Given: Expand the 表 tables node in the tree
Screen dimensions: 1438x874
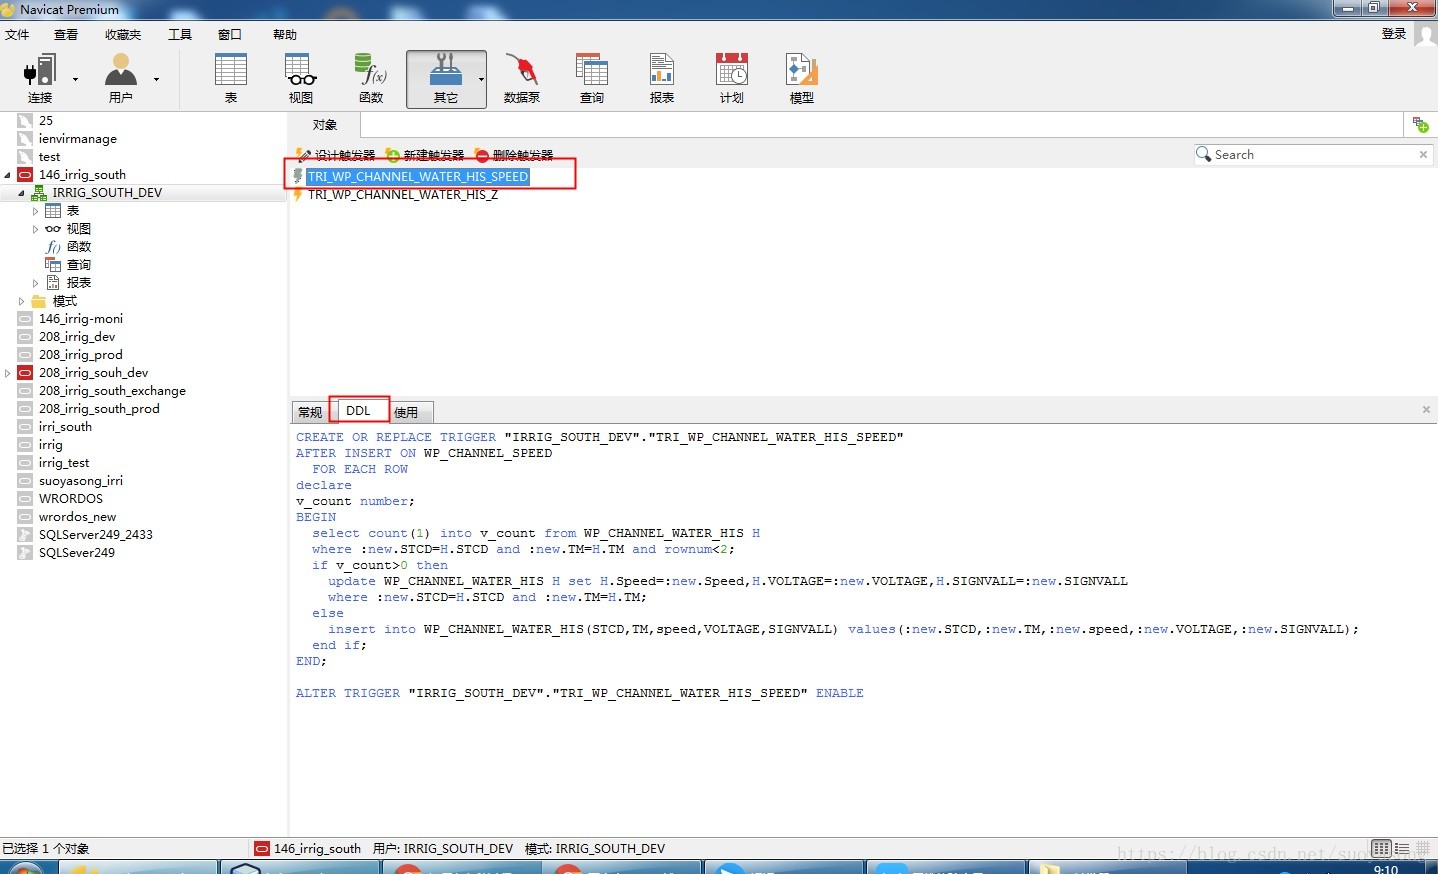Looking at the screenshot, I should [x=36, y=211].
